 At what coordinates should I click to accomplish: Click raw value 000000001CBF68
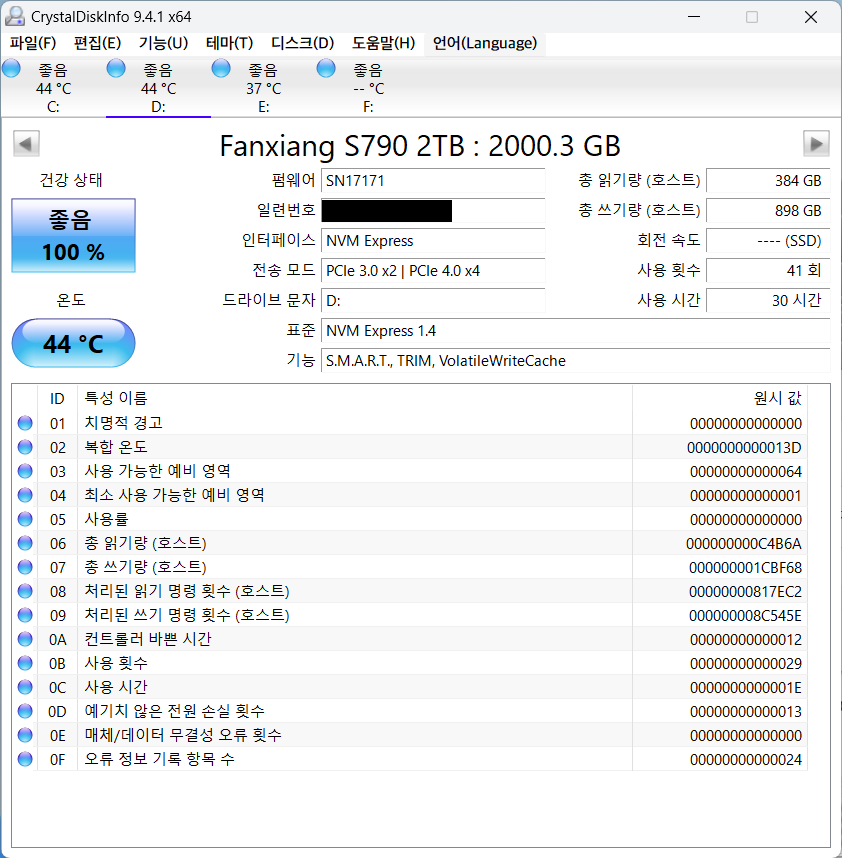click(x=745, y=567)
